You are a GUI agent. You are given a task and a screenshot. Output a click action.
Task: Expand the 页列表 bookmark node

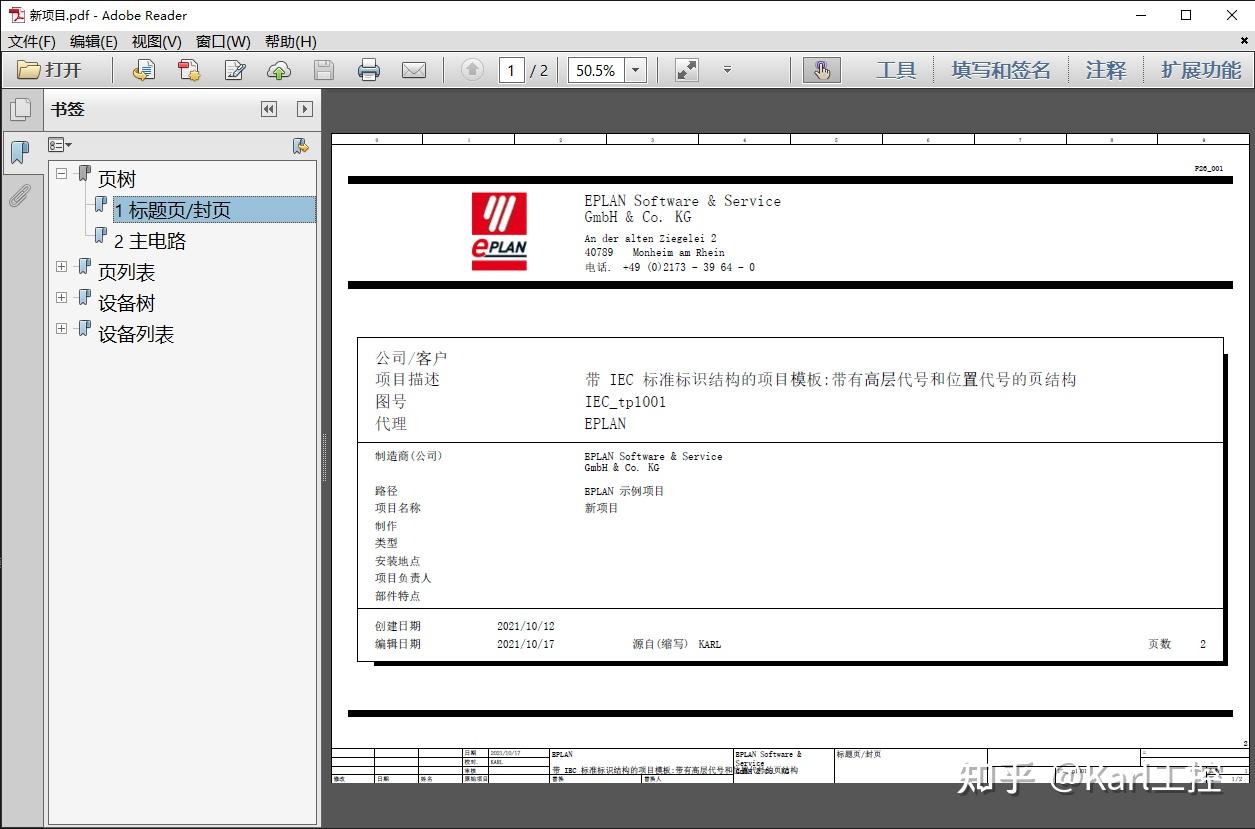click(61, 265)
